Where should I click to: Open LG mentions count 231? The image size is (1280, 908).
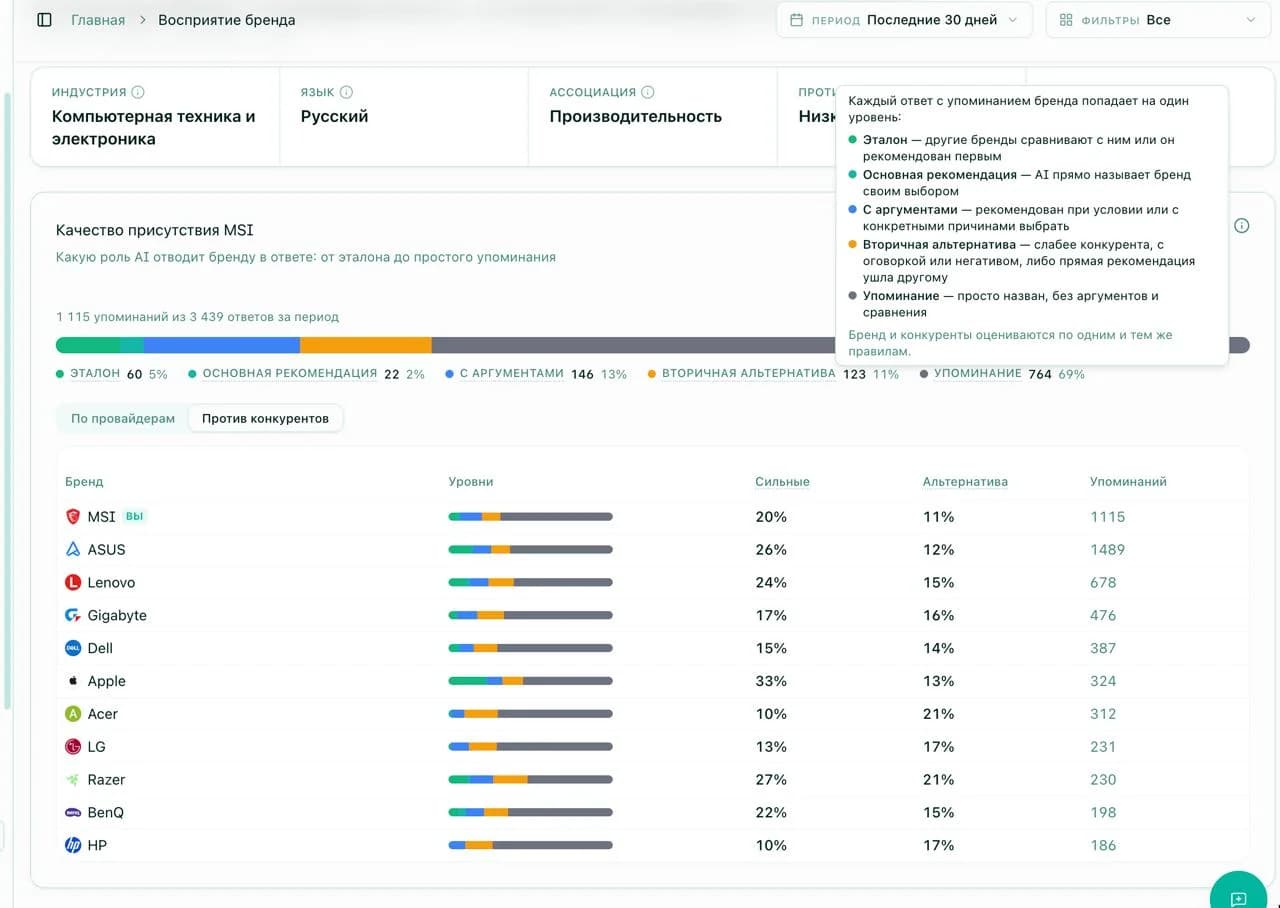coord(1103,747)
